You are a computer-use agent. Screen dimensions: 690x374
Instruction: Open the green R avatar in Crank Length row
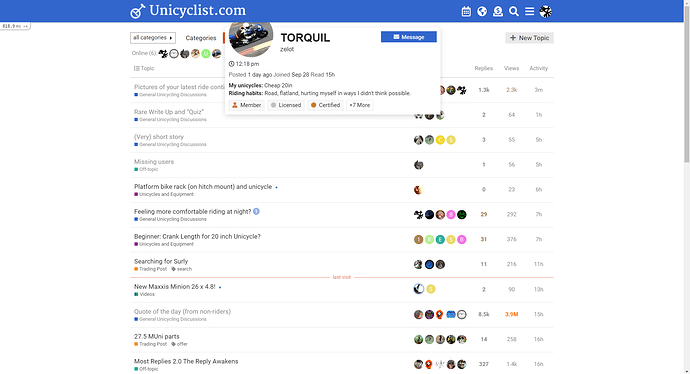point(429,240)
